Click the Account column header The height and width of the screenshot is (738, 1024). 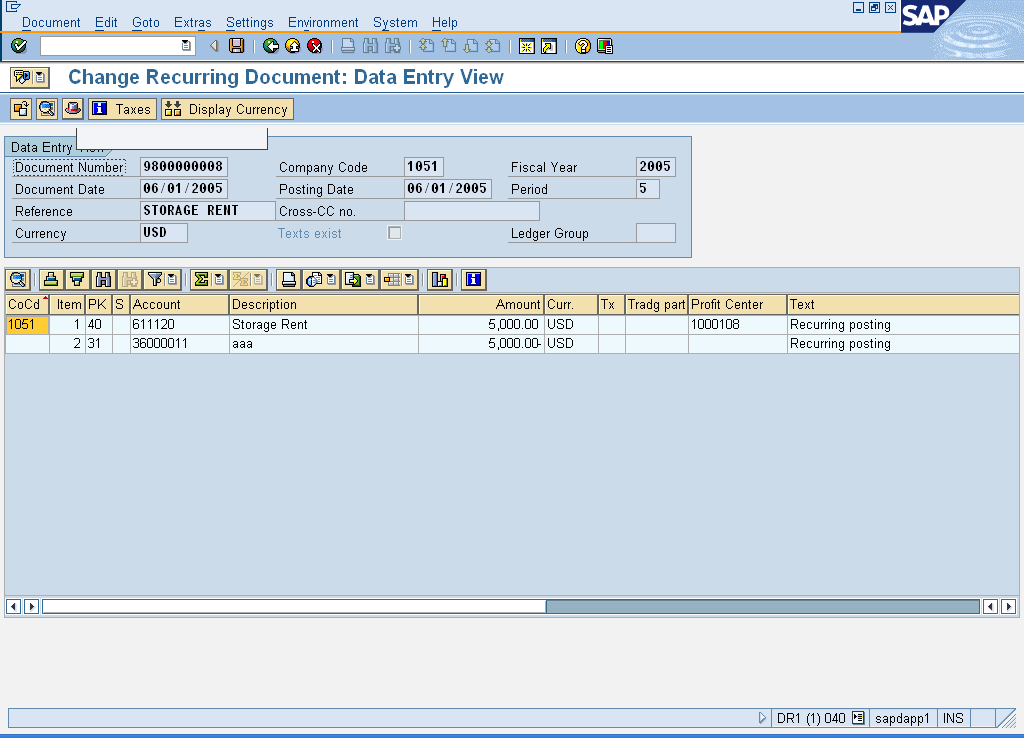180,304
